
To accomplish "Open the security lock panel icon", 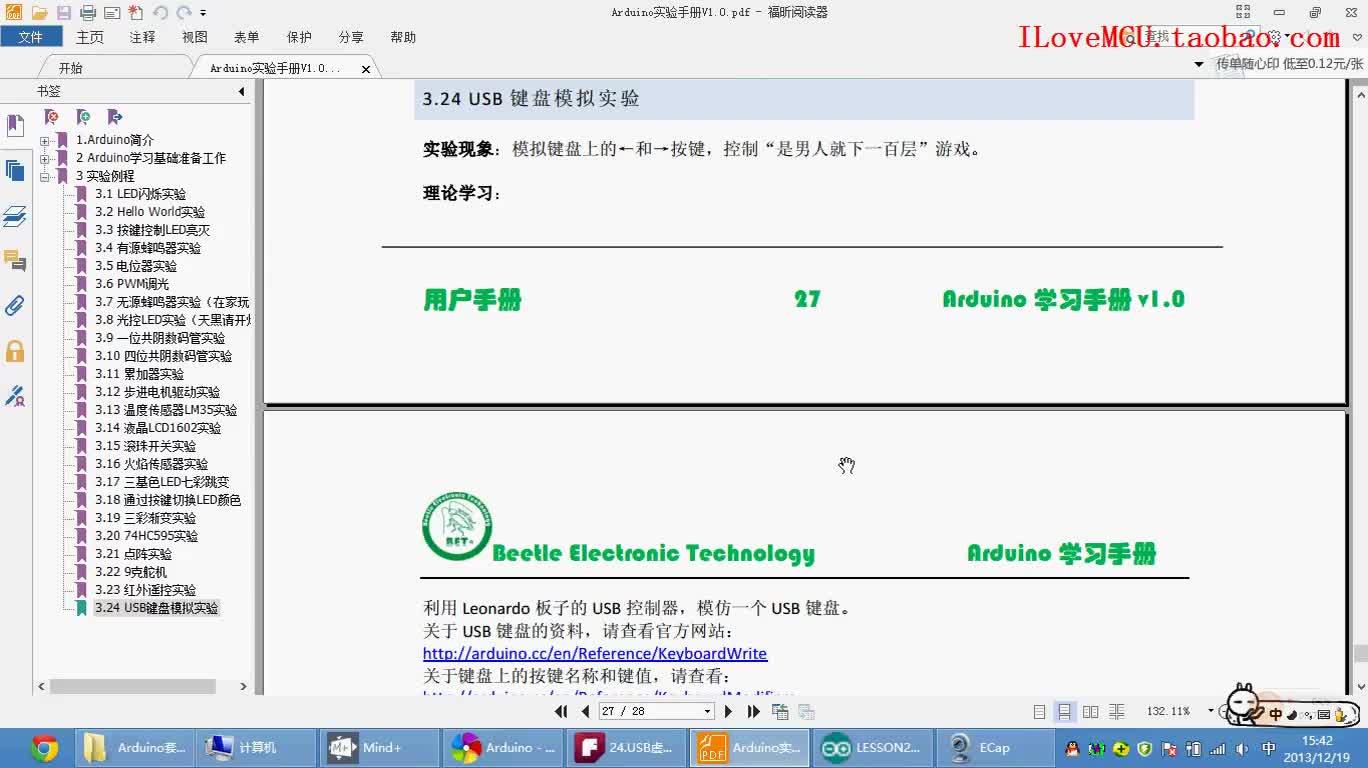I will coord(15,351).
